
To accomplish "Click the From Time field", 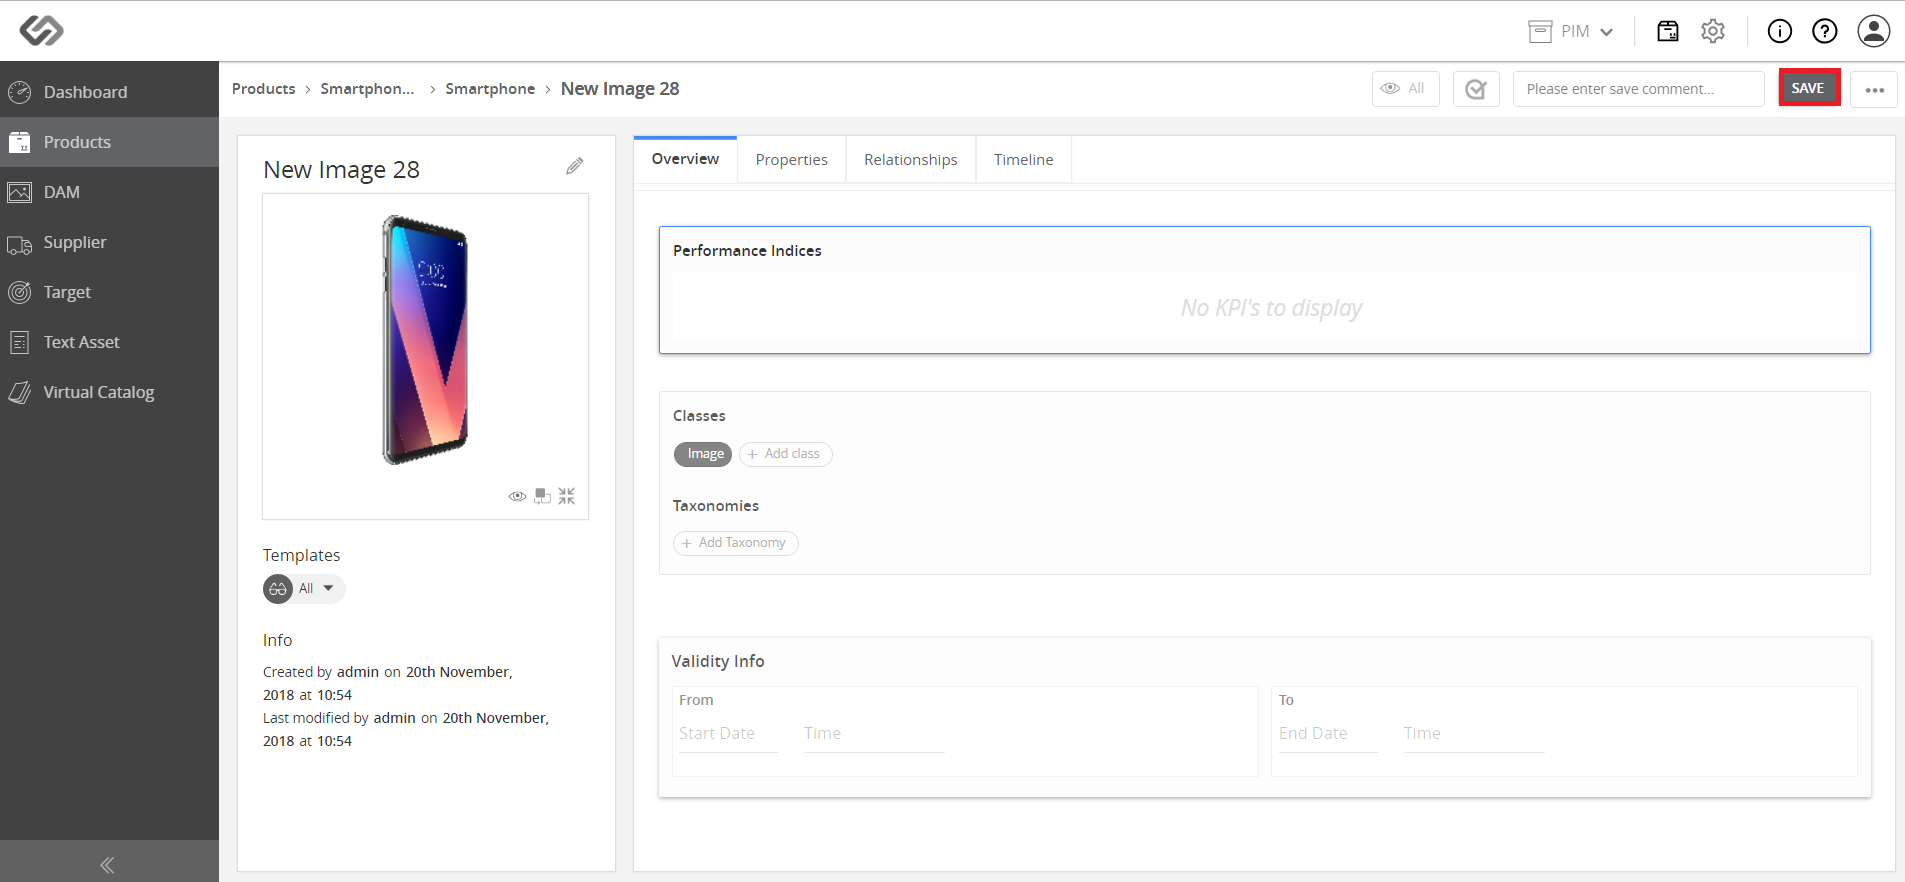I will [x=874, y=734].
